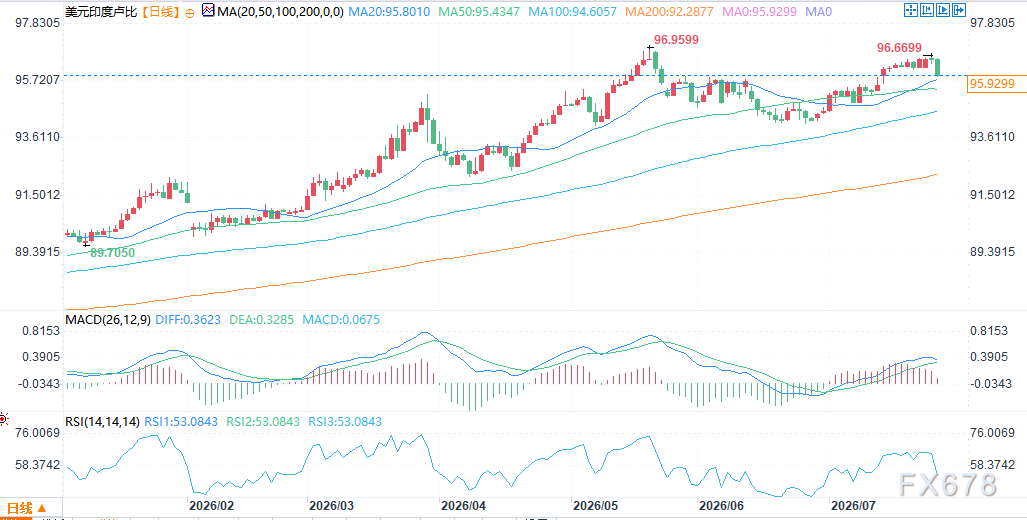Click the orange circled-plus icon after 日线
This screenshot has height=520, width=1027.
(x=189, y=12)
